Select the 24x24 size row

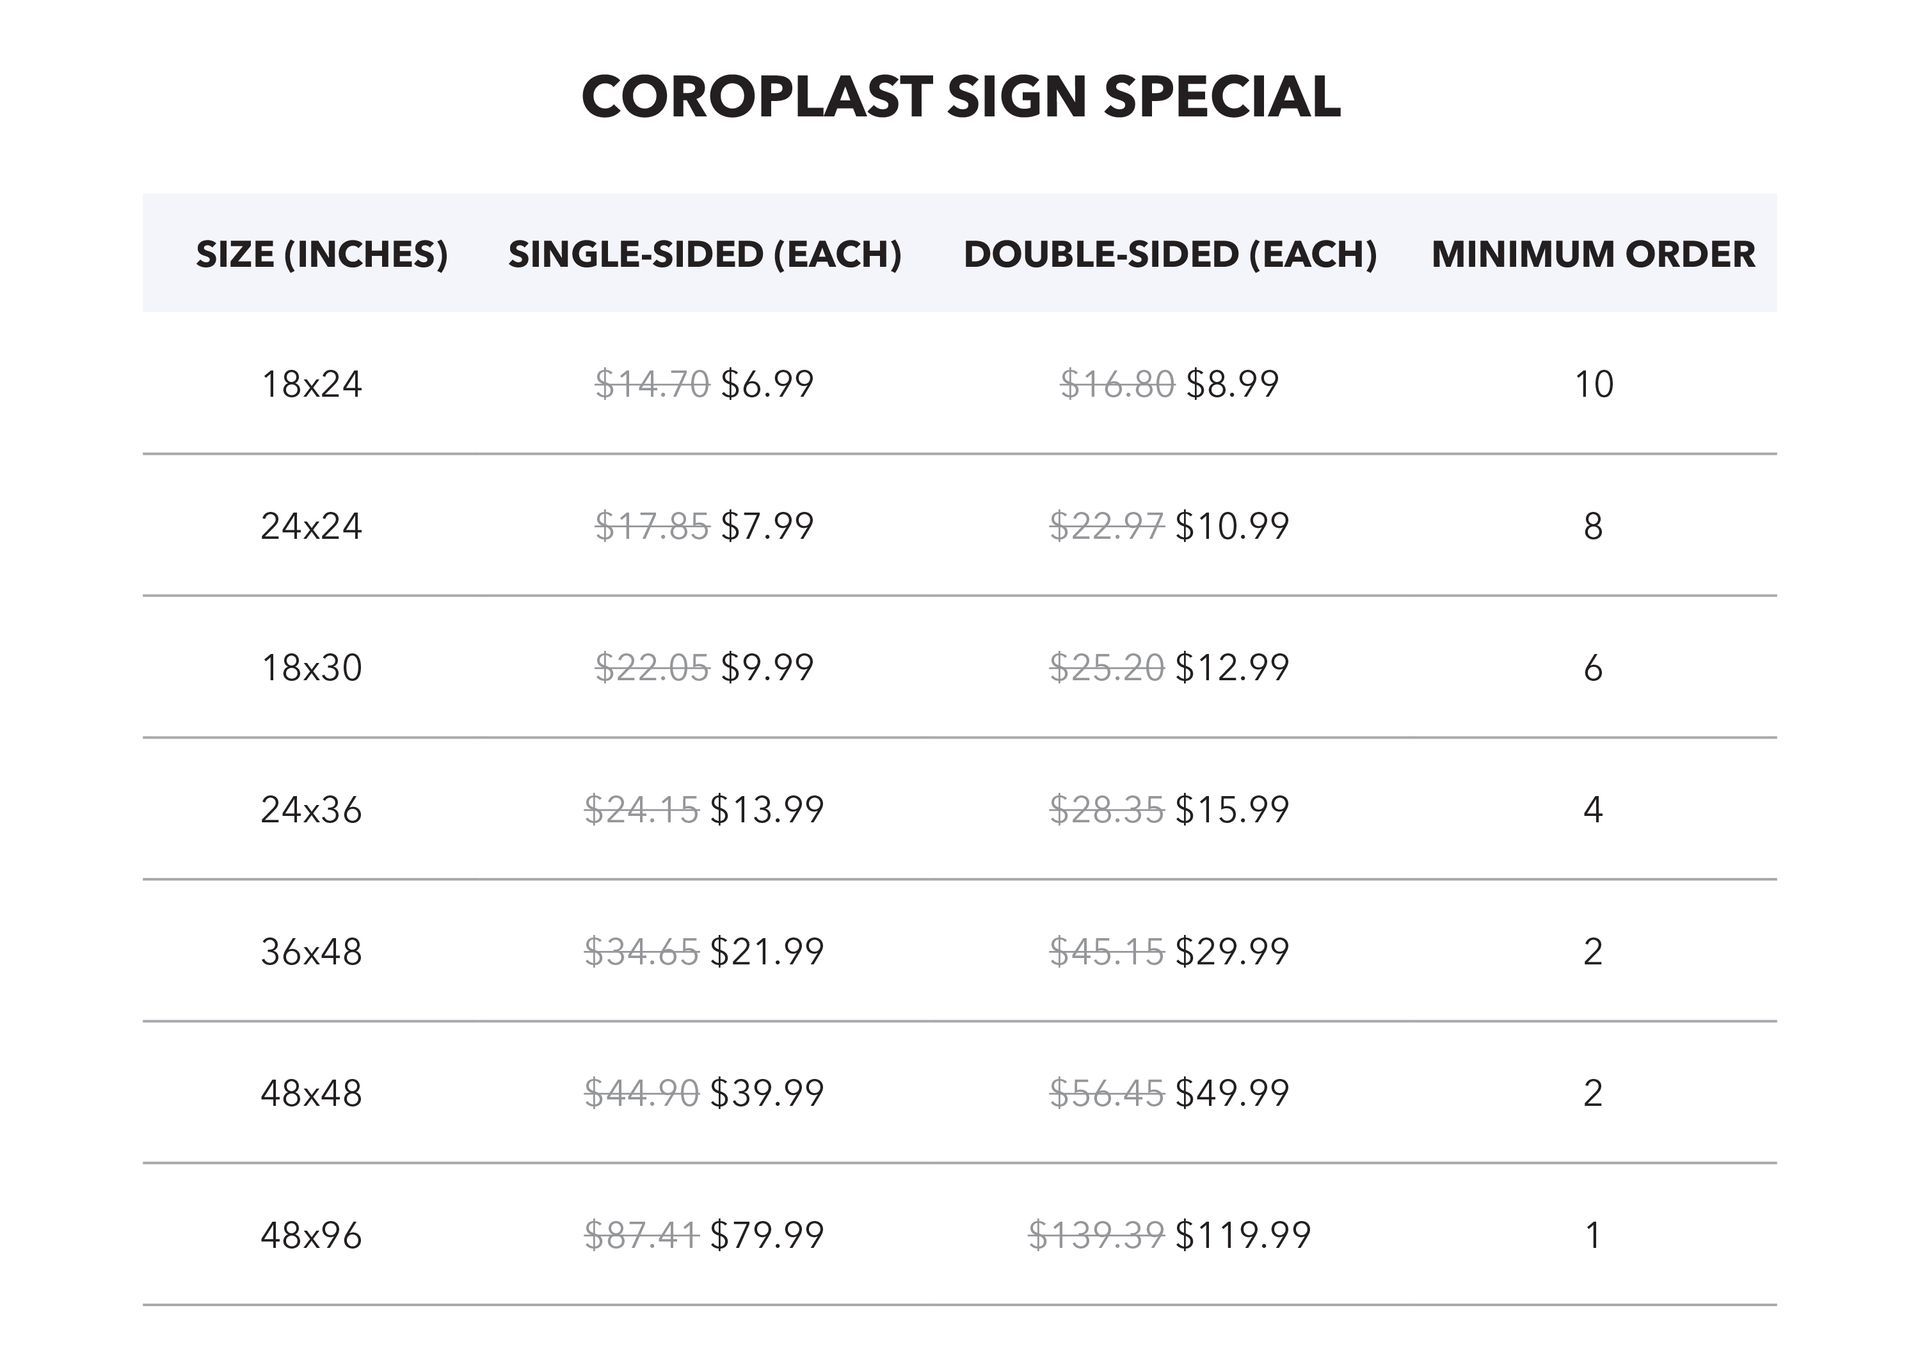311,526
